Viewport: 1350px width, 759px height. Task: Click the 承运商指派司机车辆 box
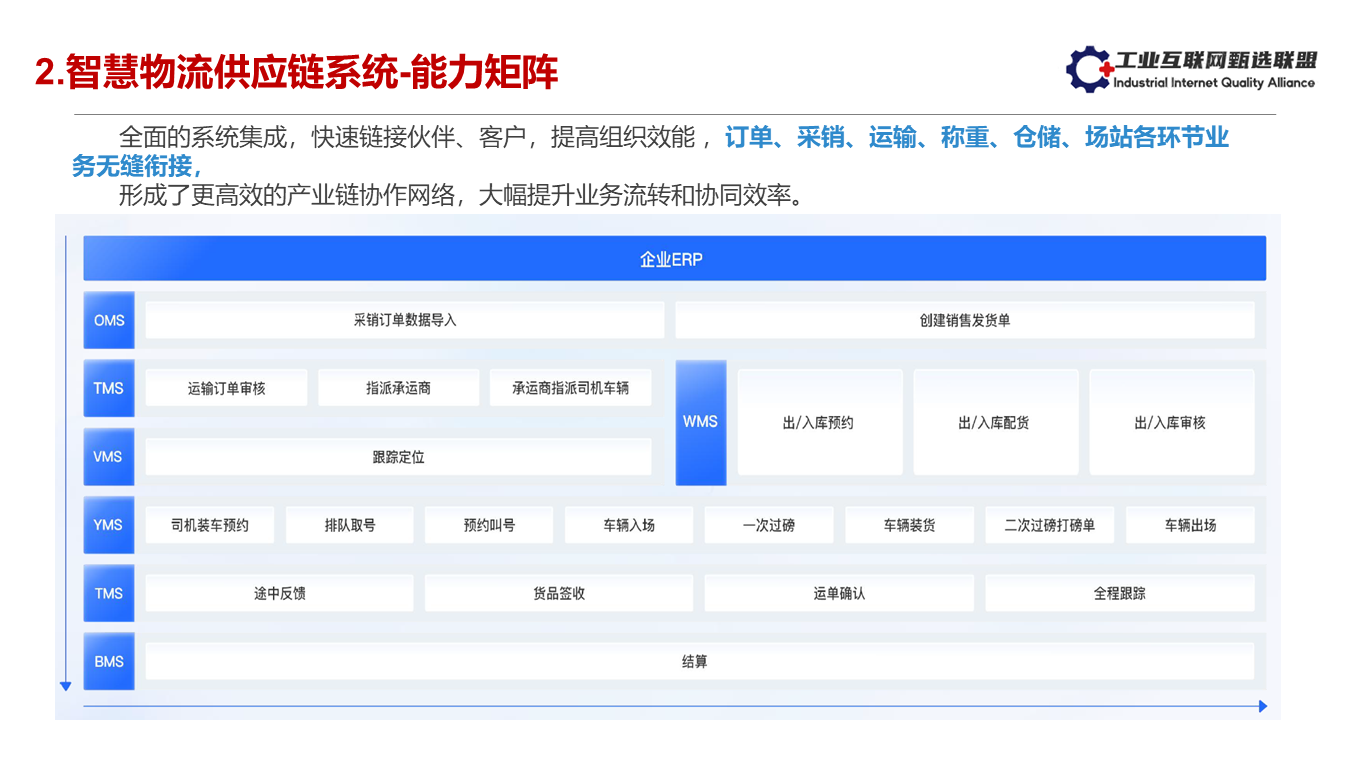570,388
